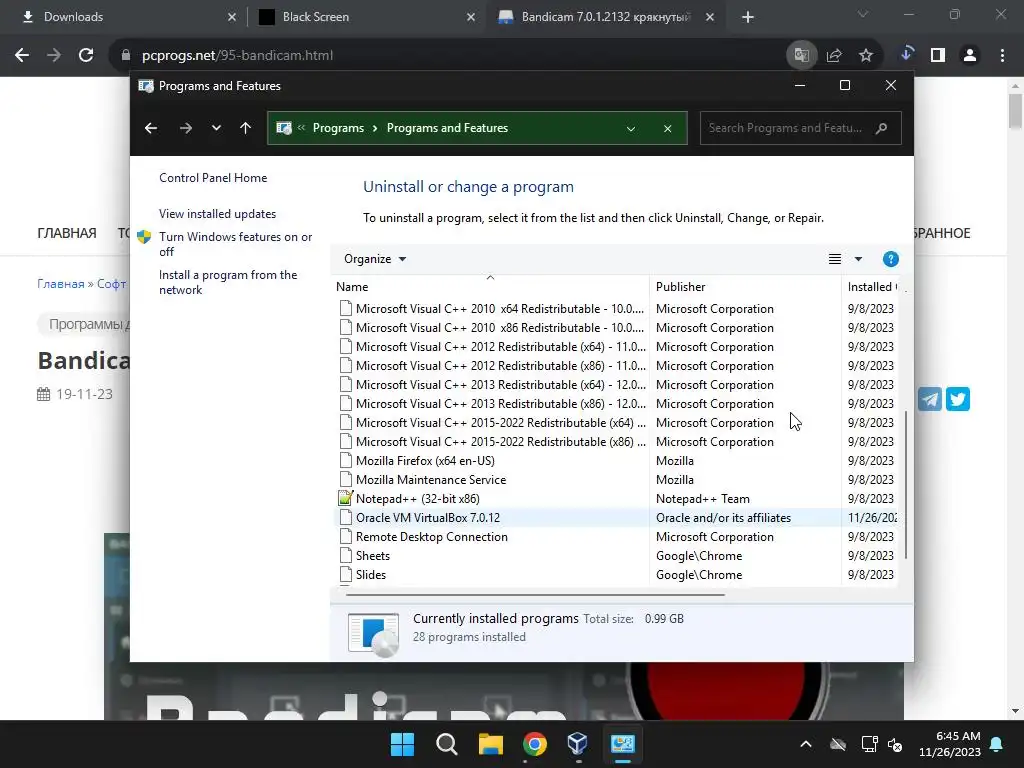Viewport: 1024px width, 768px height.
Task: Click the program list horizontal scrollbar
Action: tap(535, 595)
